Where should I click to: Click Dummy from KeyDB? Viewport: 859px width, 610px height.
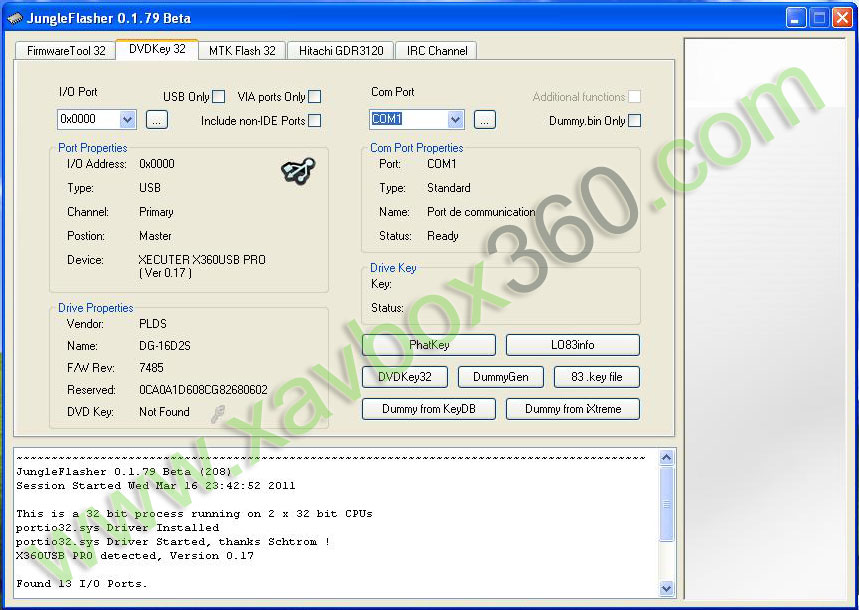pos(429,409)
